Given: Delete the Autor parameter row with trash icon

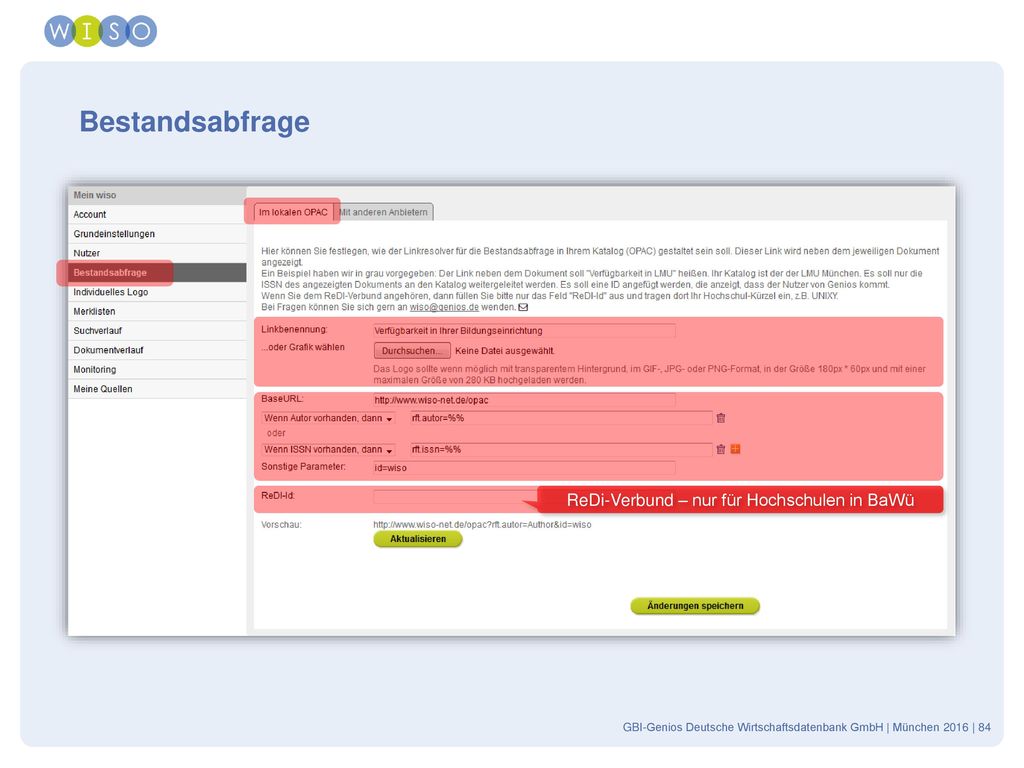Looking at the screenshot, I should click(x=721, y=418).
